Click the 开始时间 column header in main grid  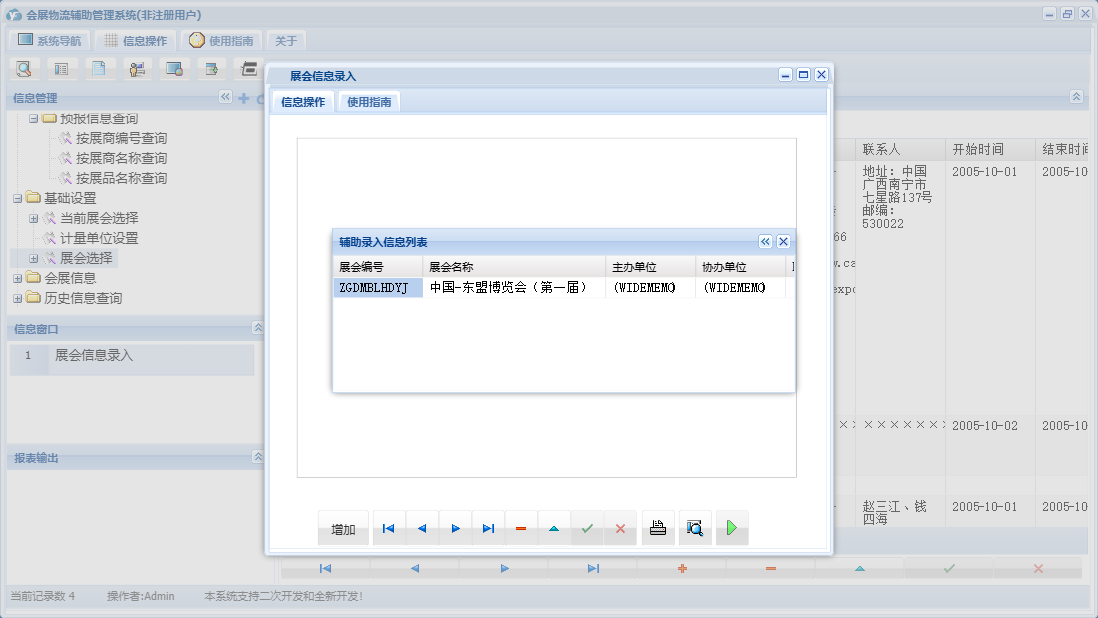(989, 149)
